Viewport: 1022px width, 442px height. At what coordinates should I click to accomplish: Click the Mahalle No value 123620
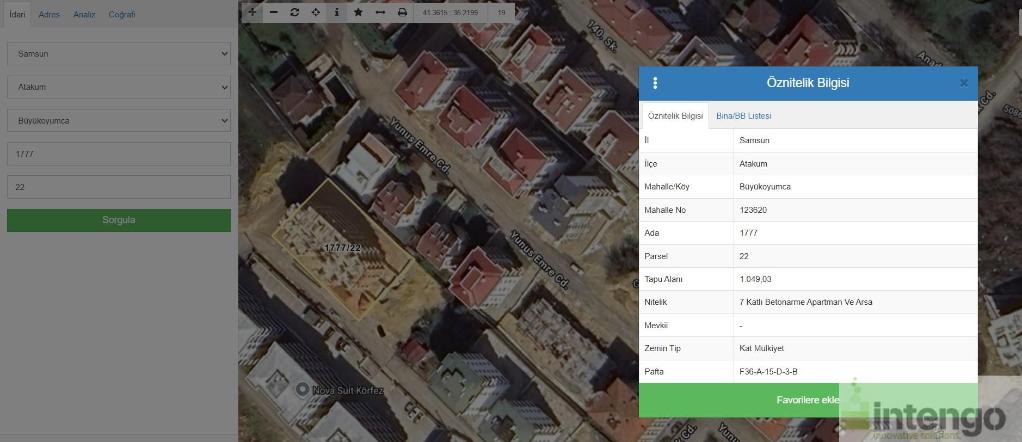753,210
